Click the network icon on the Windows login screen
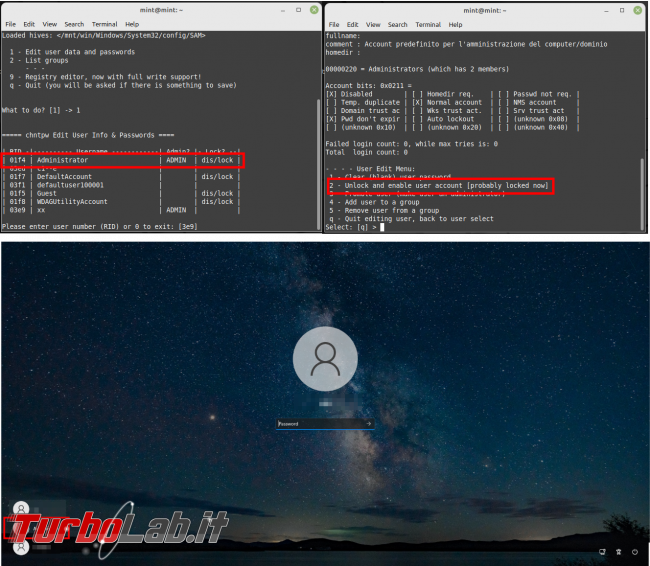This screenshot has height=566, width=650. [x=602, y=552]
